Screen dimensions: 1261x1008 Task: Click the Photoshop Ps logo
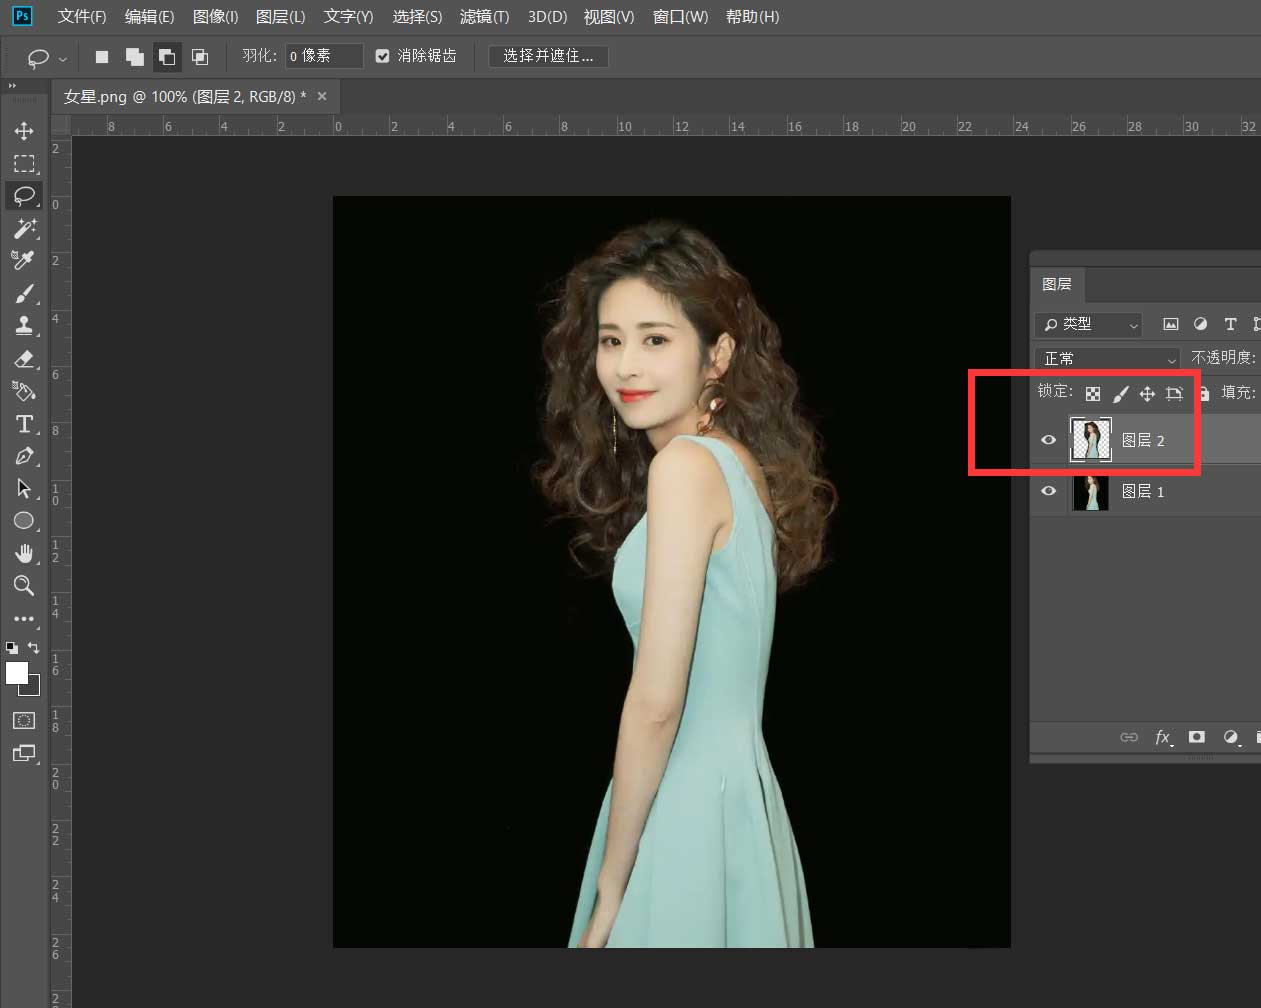[x=21, y=16]
